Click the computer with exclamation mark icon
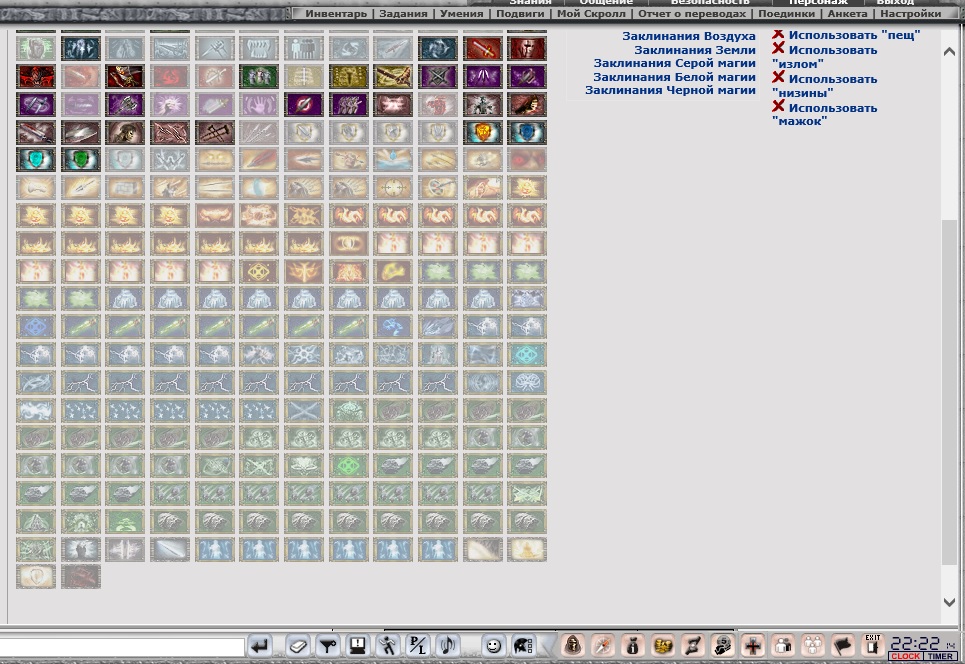The width and height of the screenshot is (965, 664). tap(358, 646)
